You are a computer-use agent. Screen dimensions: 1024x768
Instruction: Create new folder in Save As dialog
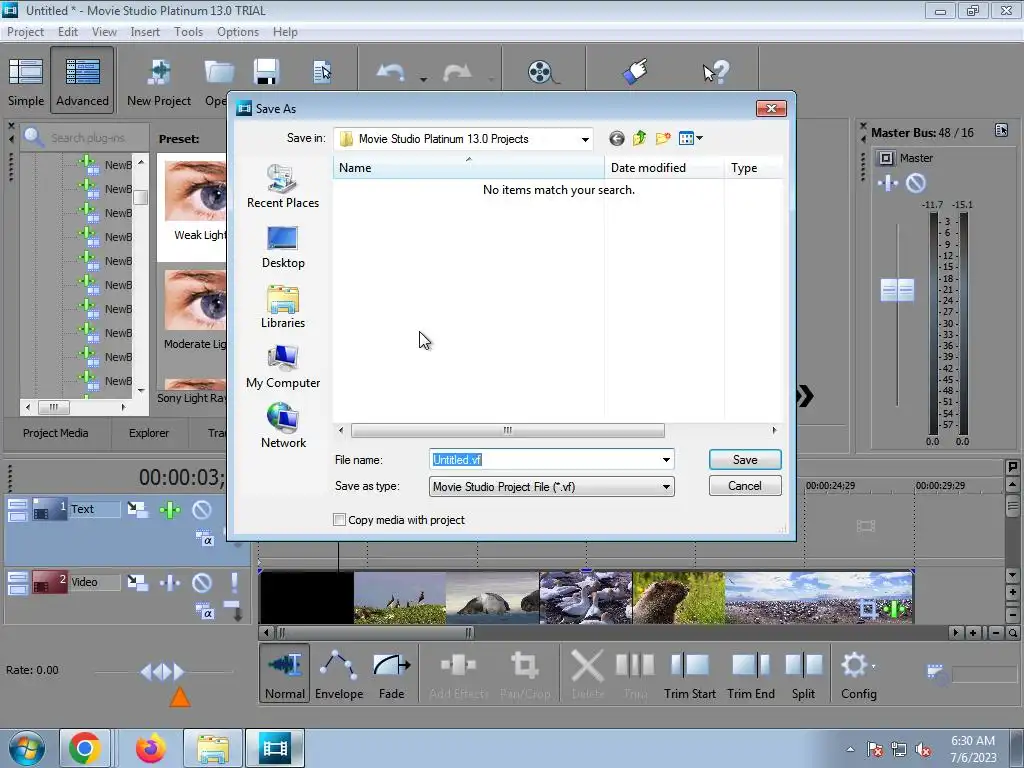click(x=663, y=138)
